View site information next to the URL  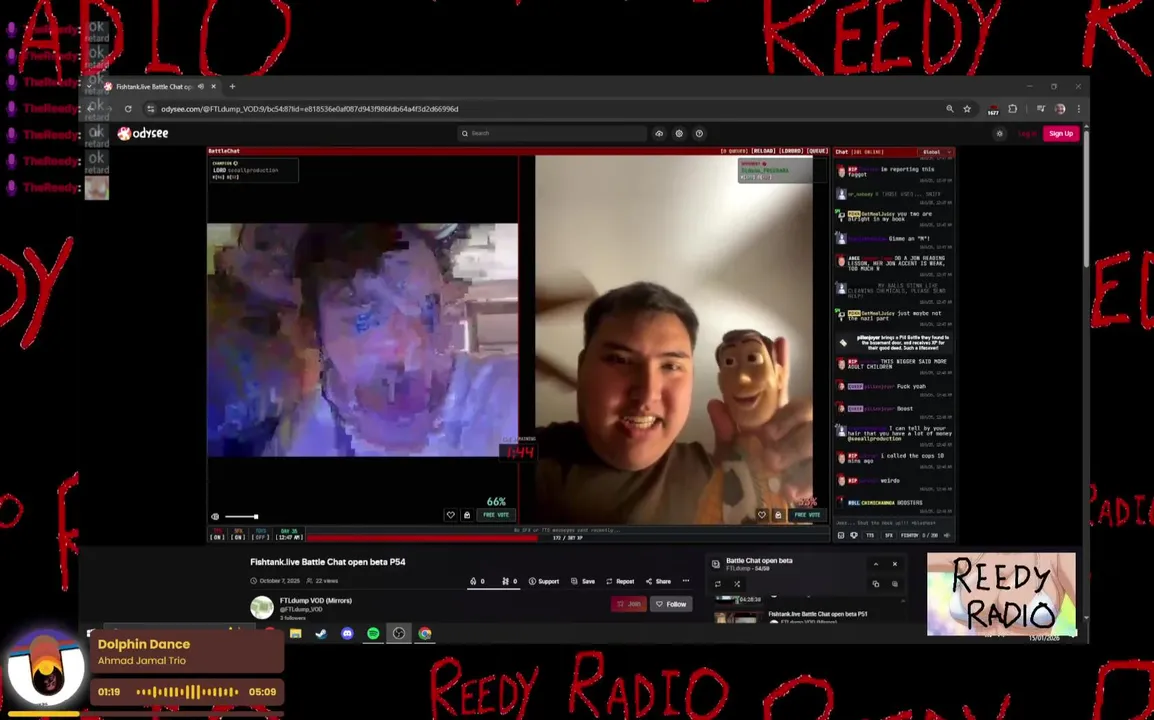click(x=151, y=109)
